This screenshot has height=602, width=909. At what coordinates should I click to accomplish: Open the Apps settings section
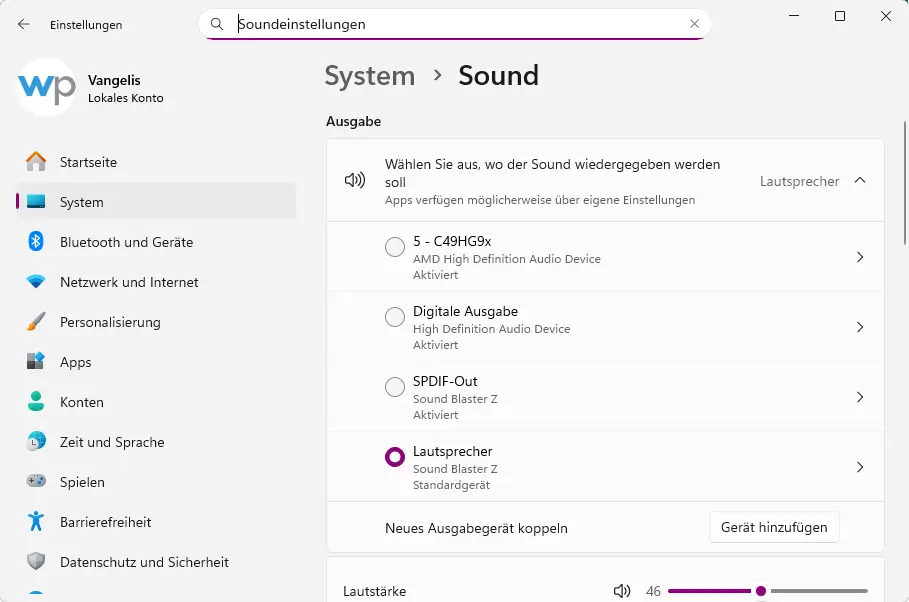click(75, 362)
